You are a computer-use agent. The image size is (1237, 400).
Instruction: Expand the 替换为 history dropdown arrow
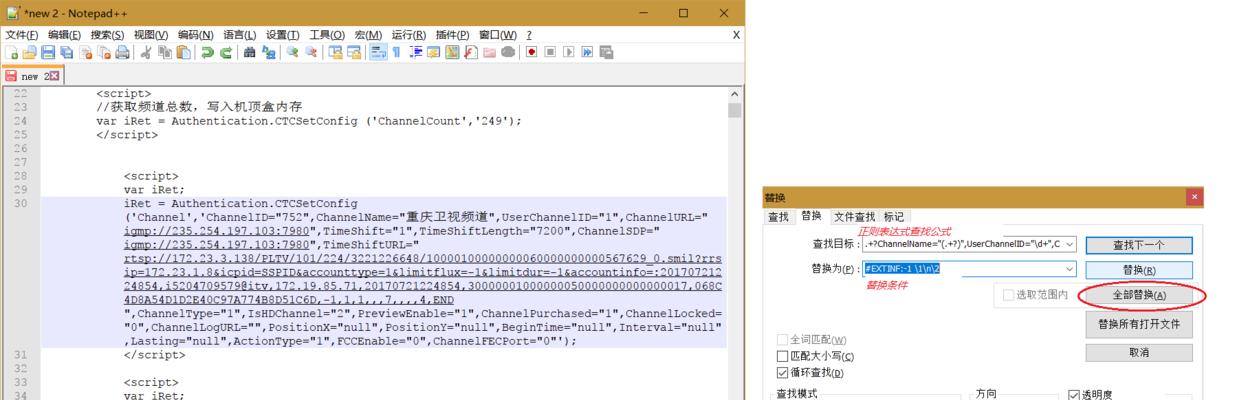click(1070, 269)
